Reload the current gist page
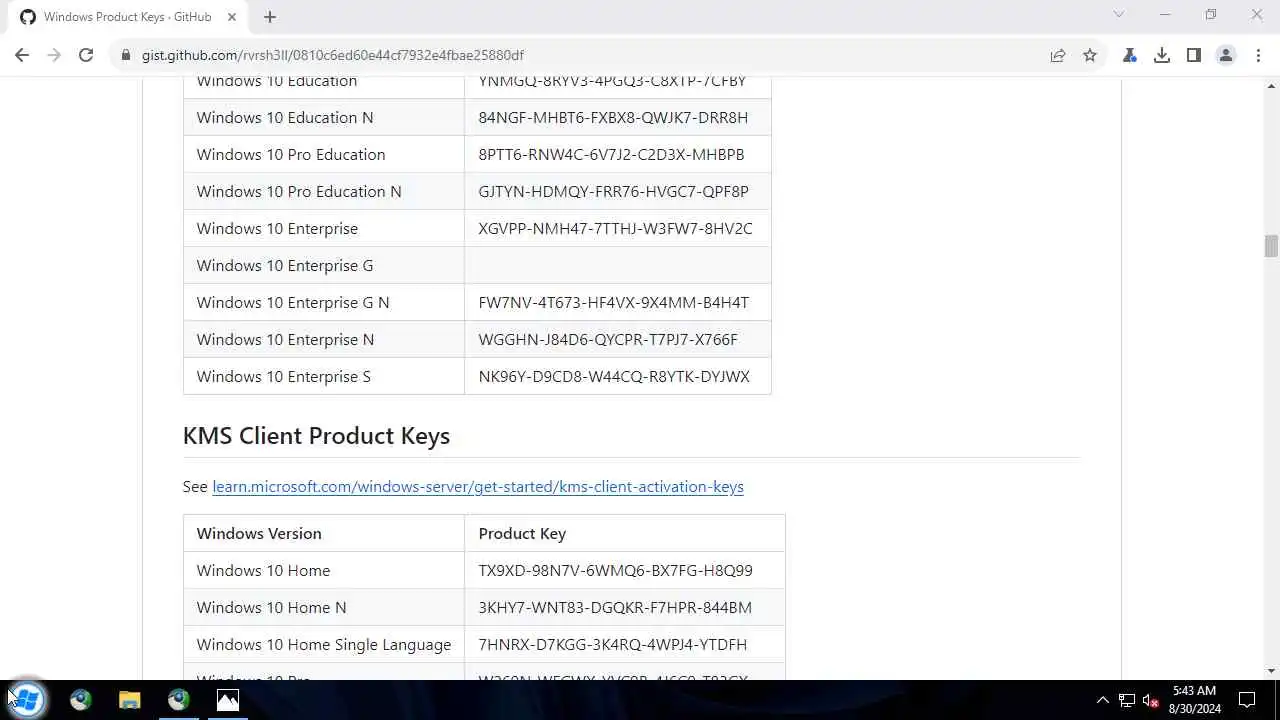This screenshot has width=1280, height=720. click(86, 55)
